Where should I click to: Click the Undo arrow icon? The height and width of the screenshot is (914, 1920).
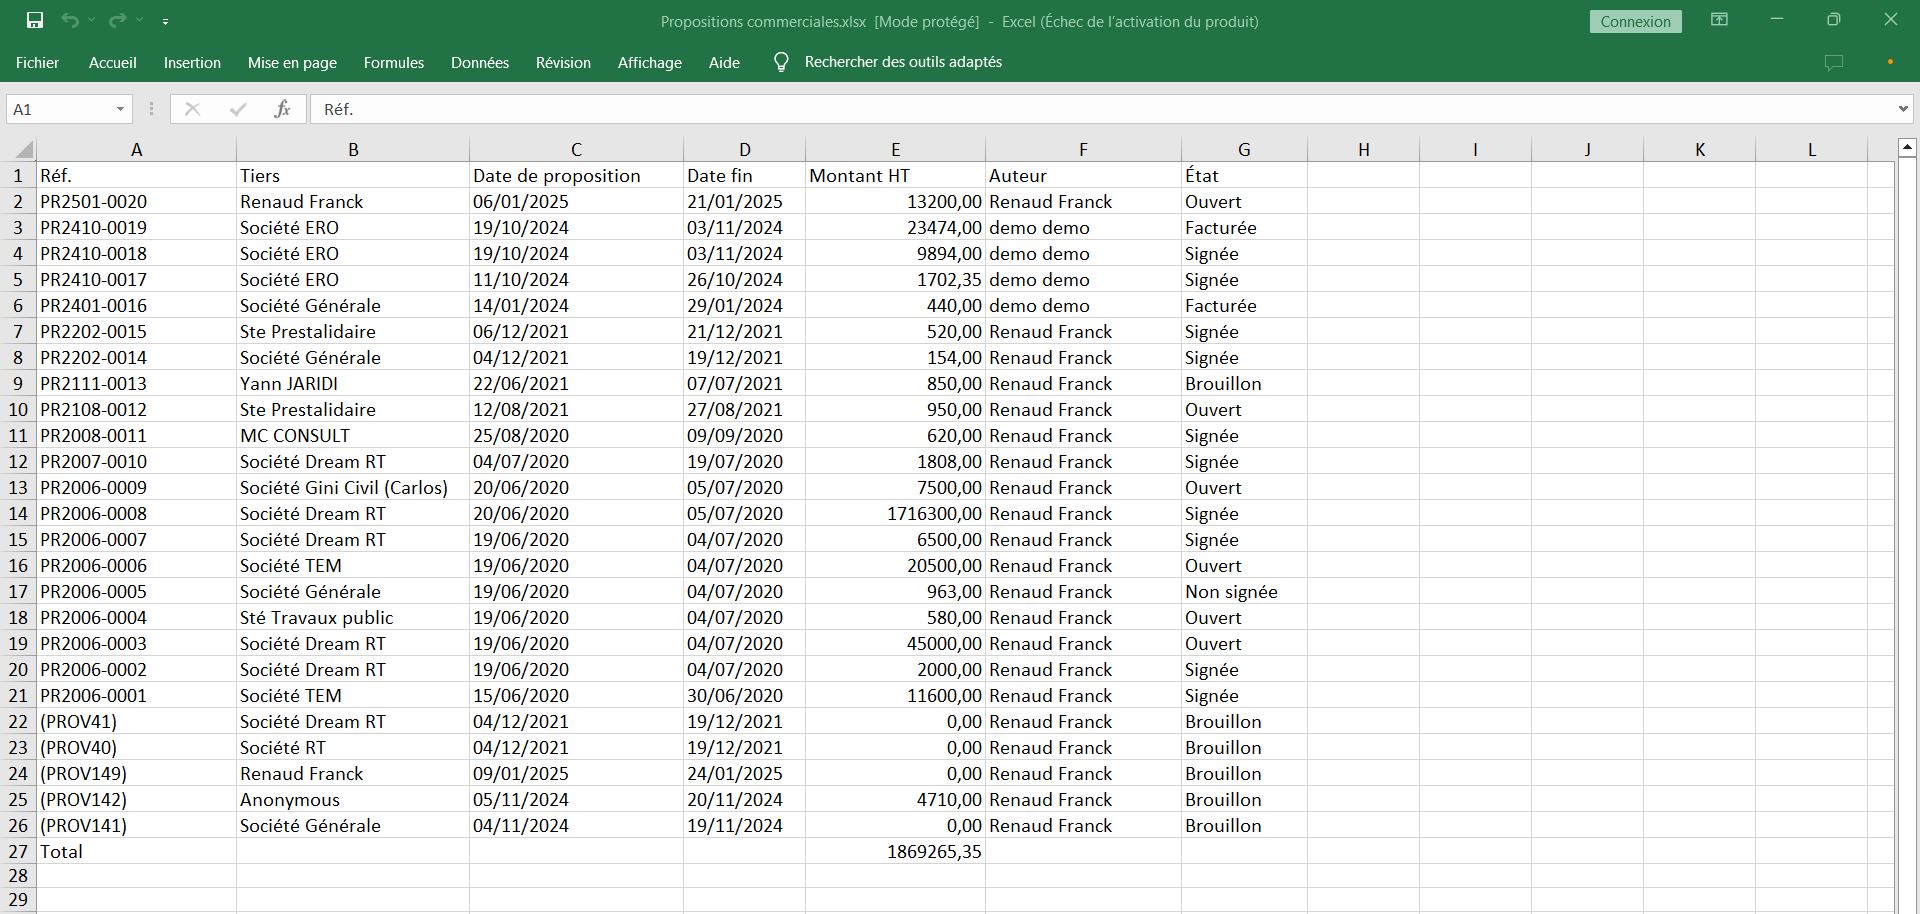coord(69,21)
